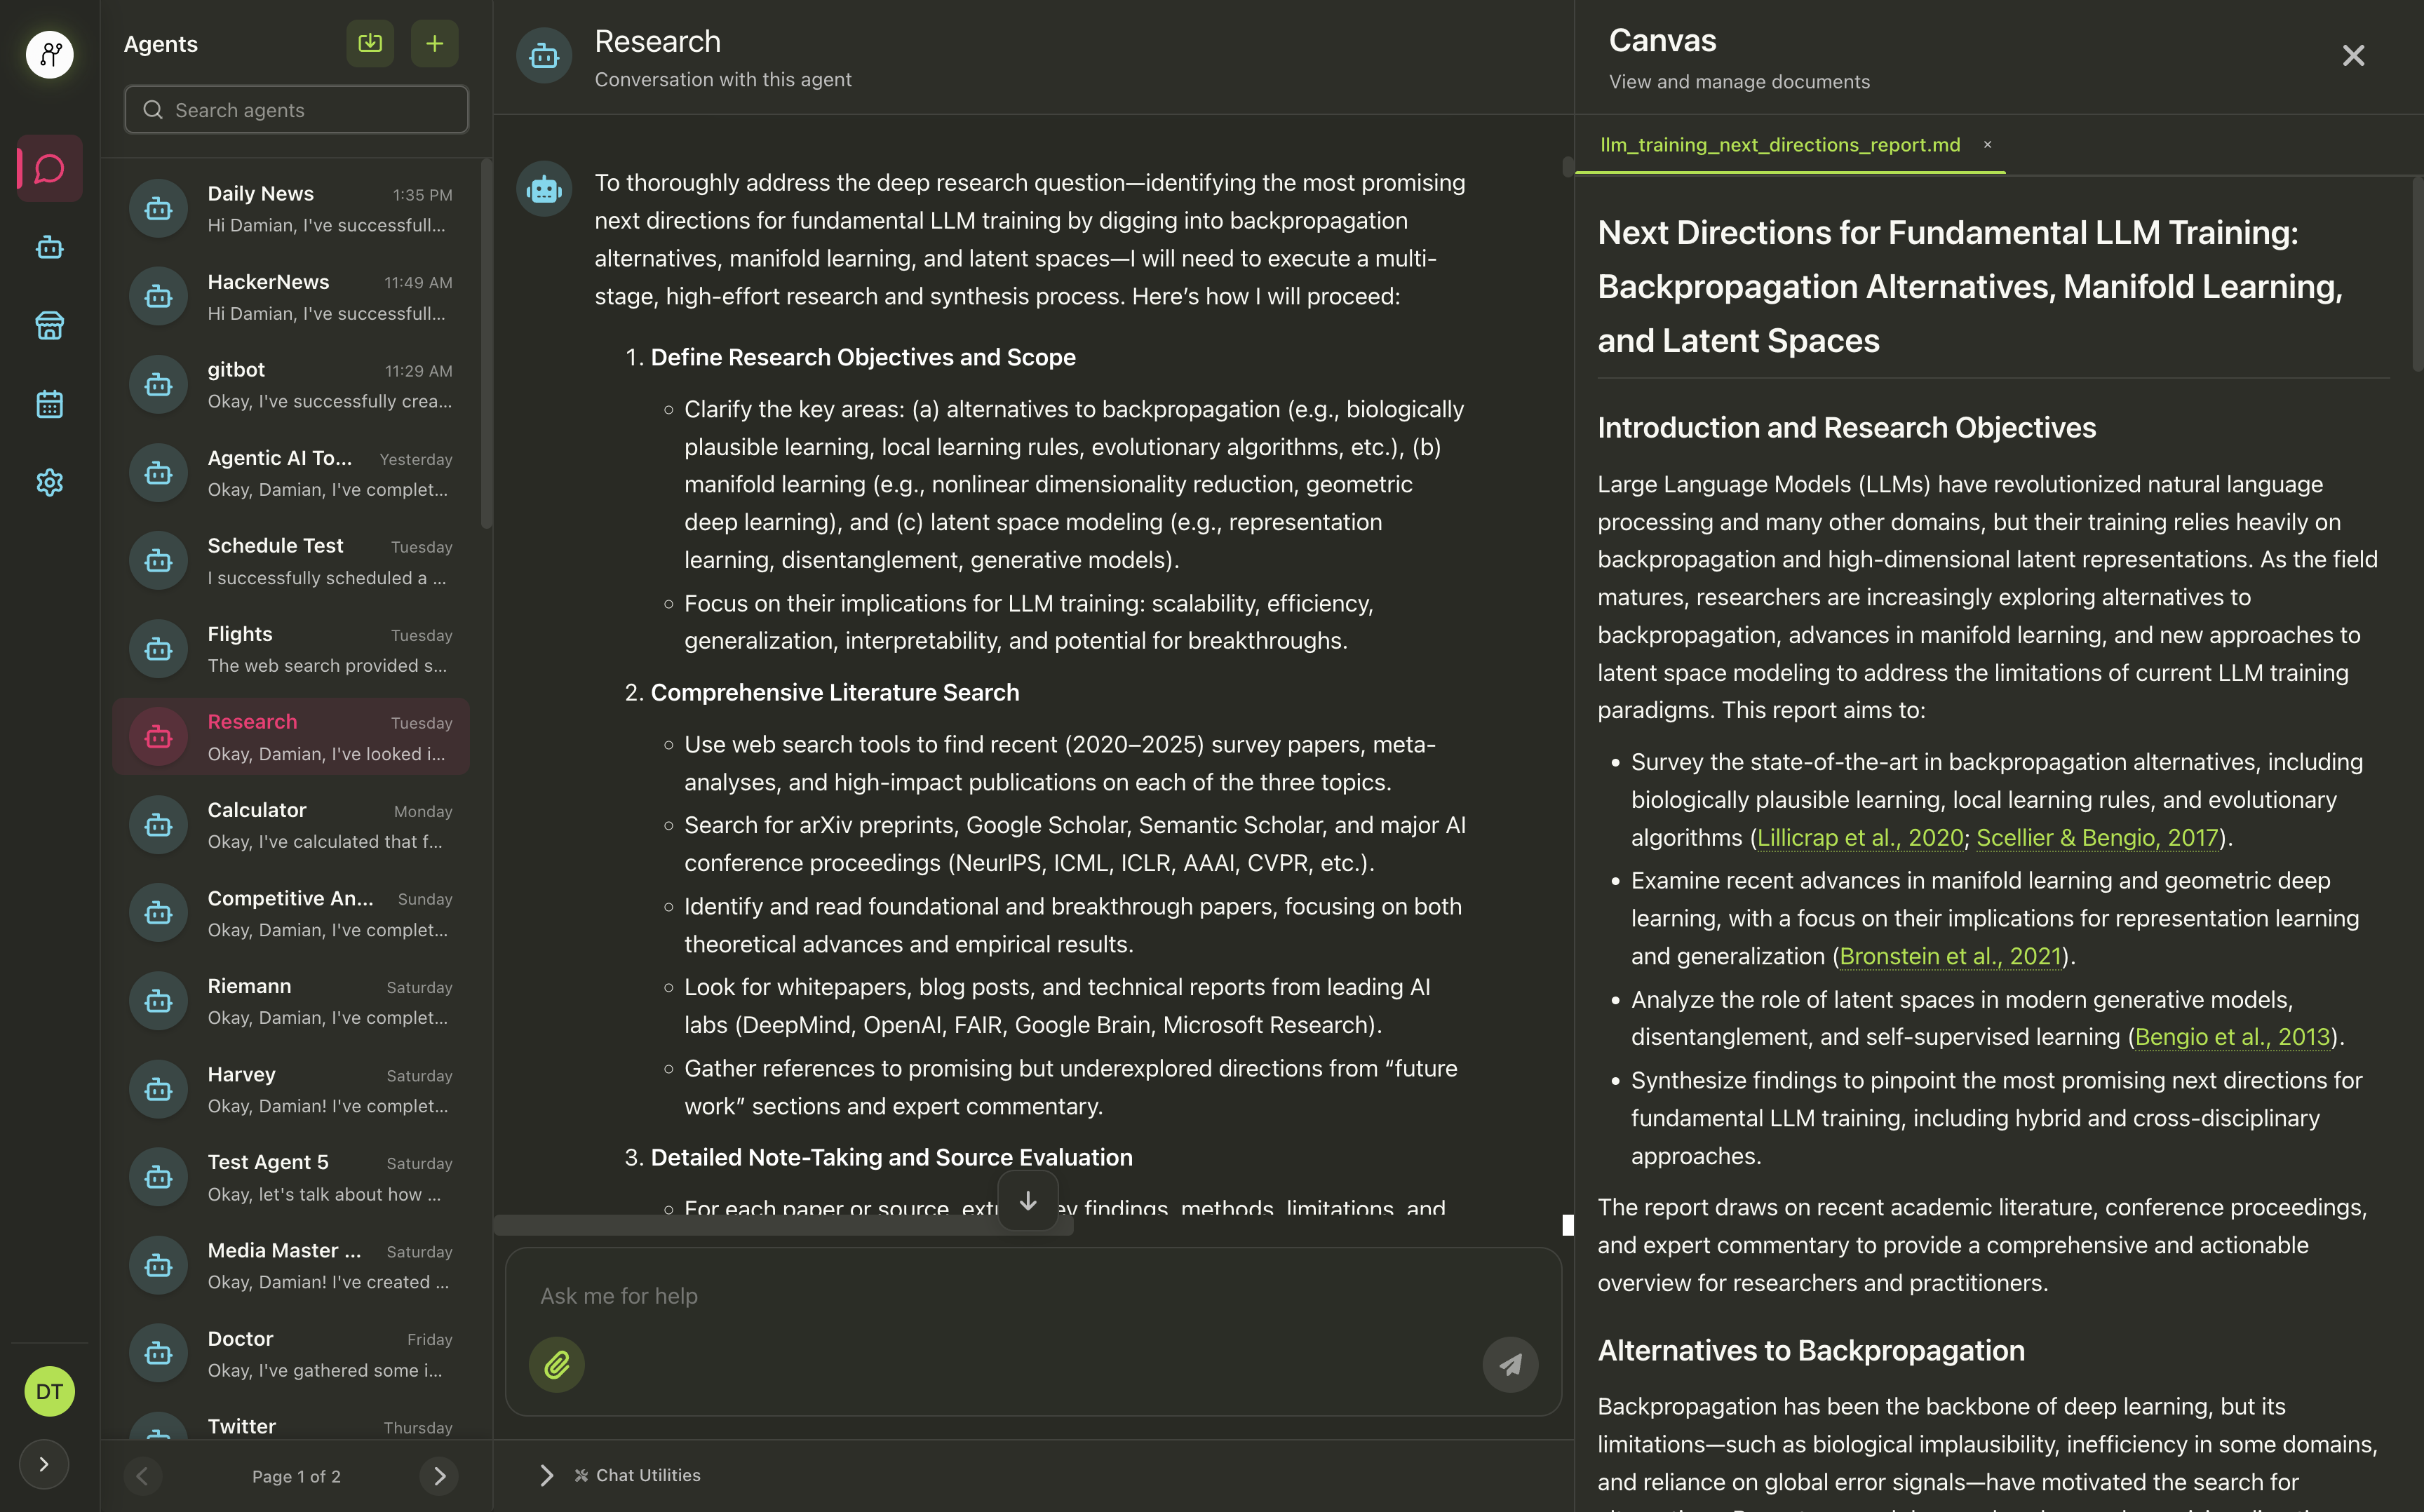Screen dimensions: 2424x1512
Task: Select the llm_training_next_directions_report.md tab
Action: [x=1779, y=145]
